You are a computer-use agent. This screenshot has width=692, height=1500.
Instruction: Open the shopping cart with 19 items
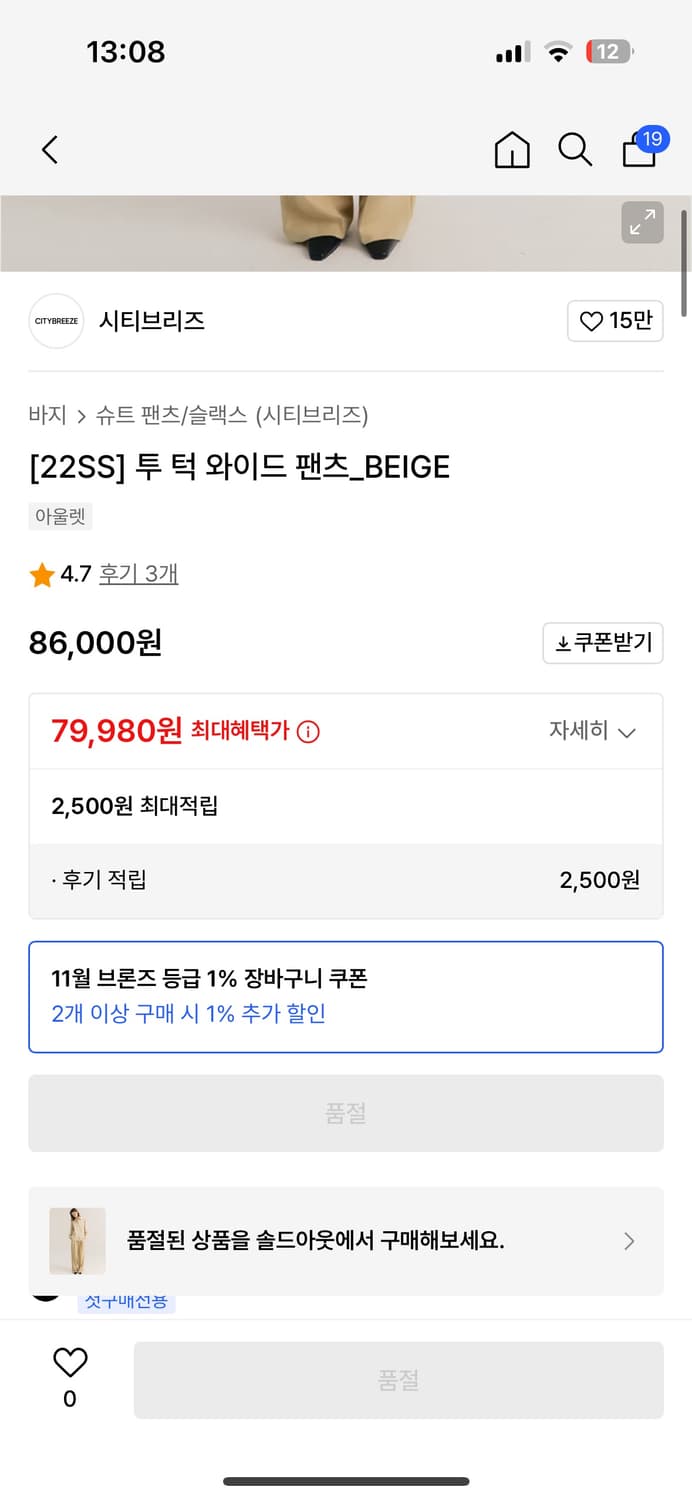point(638,152)
